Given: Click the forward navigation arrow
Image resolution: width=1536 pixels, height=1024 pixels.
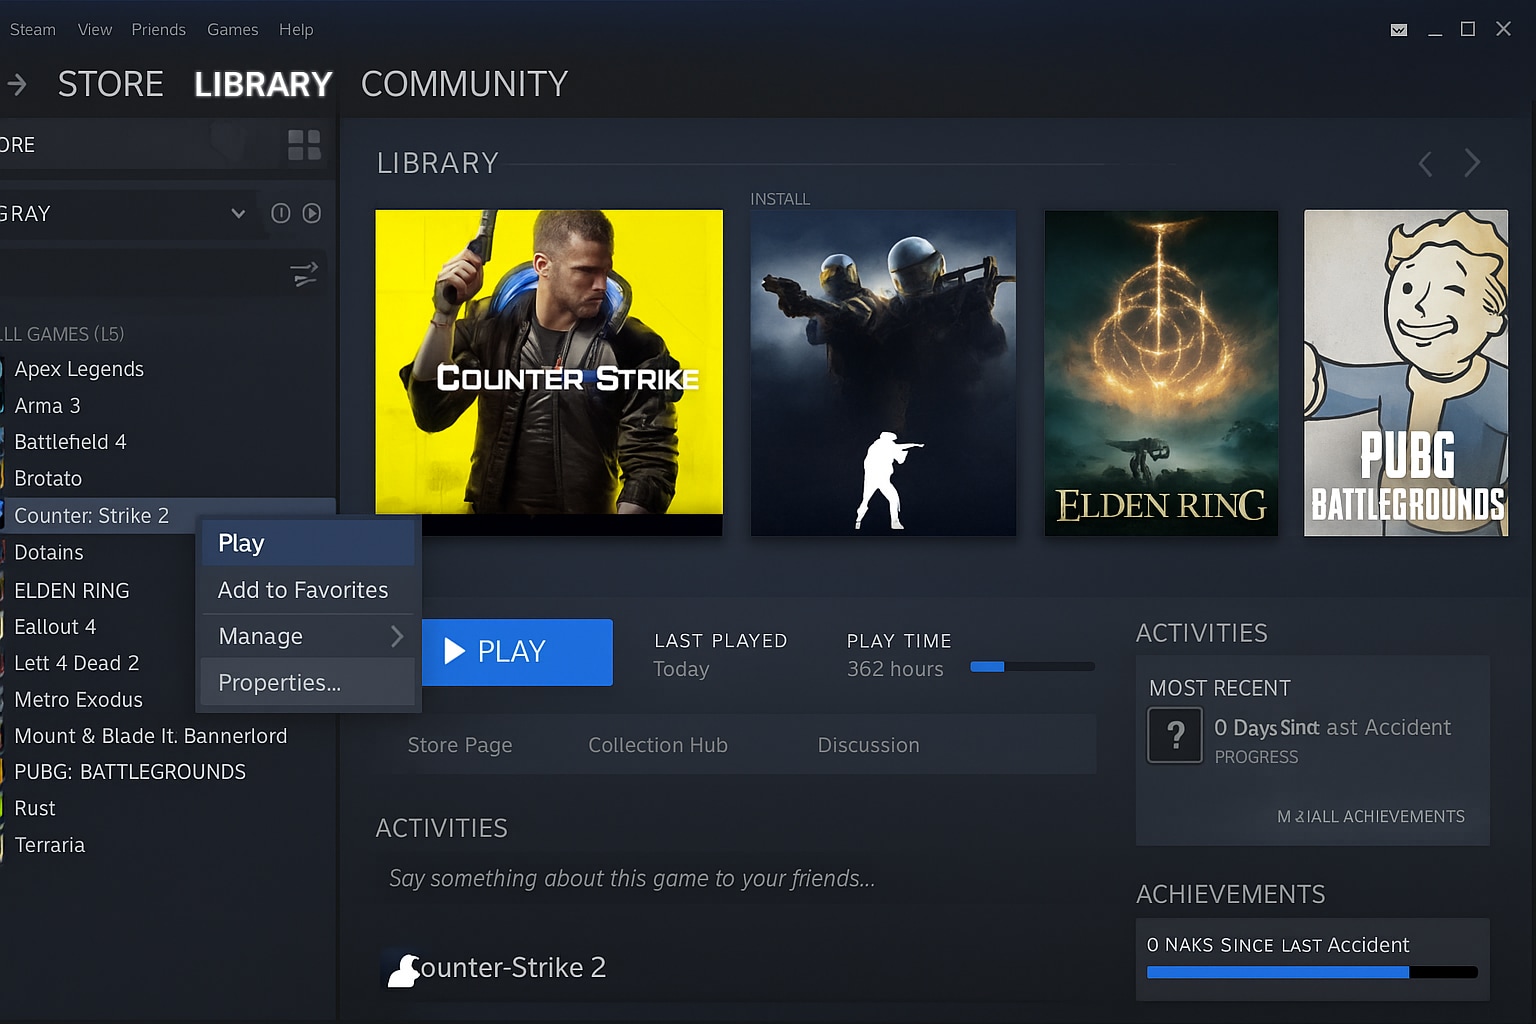Looking at the screenshot, I should (17, 84).
